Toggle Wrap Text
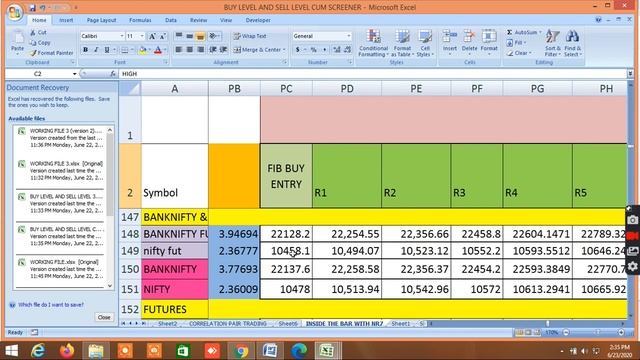This screenshot has height=360, width=640. [x=250, y=36]
